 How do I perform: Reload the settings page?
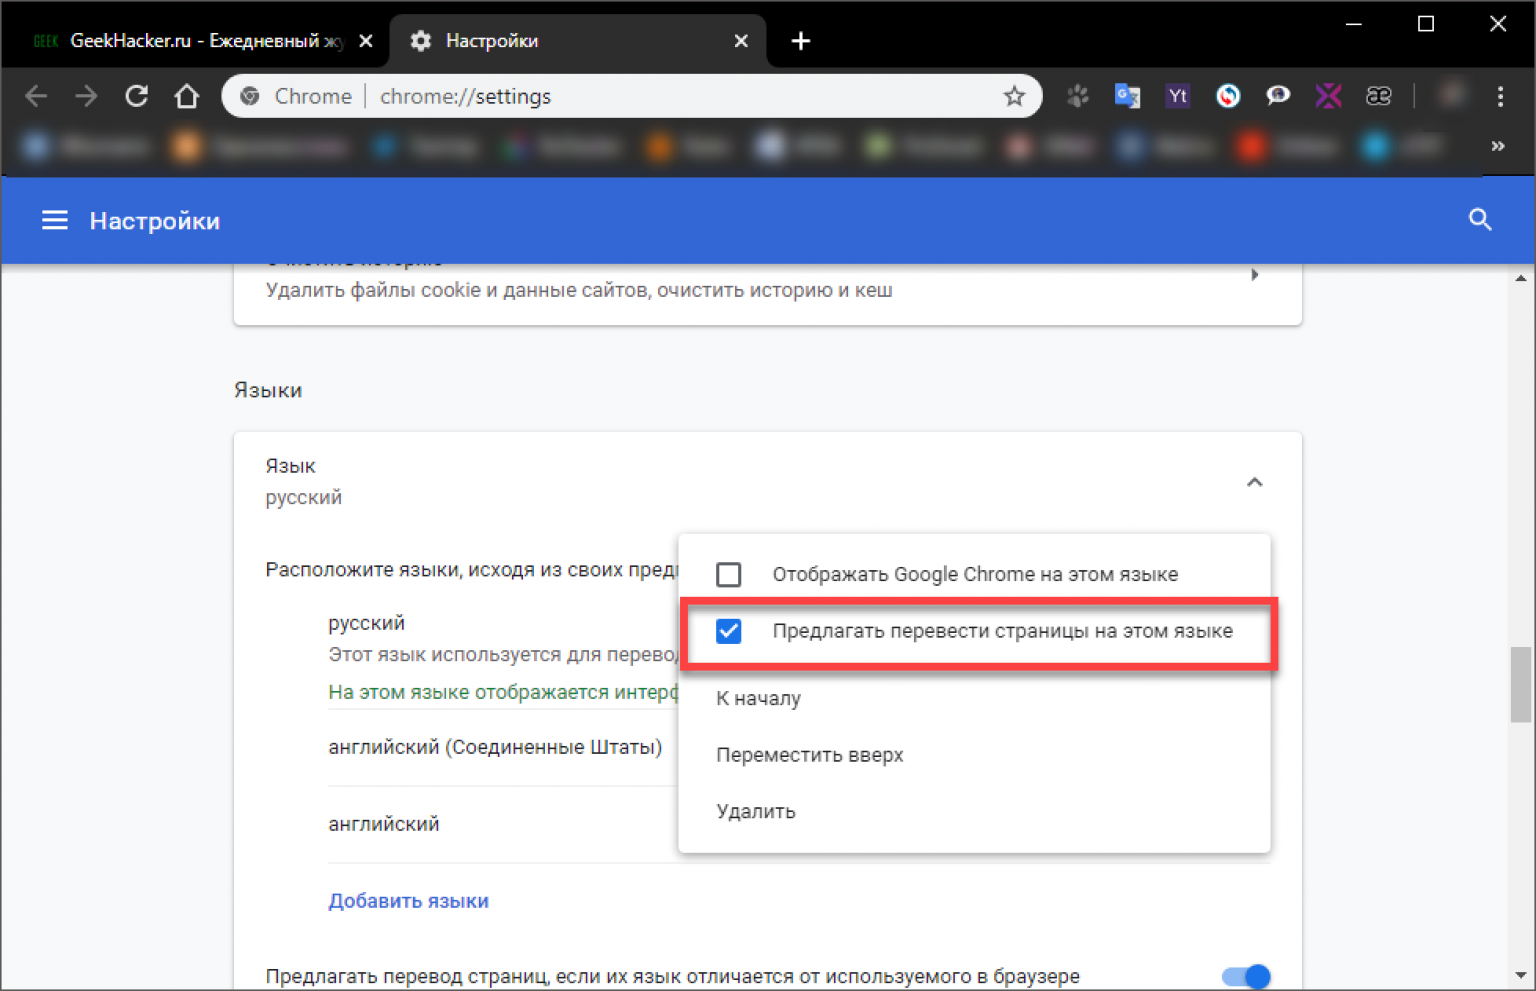(137, 96)
